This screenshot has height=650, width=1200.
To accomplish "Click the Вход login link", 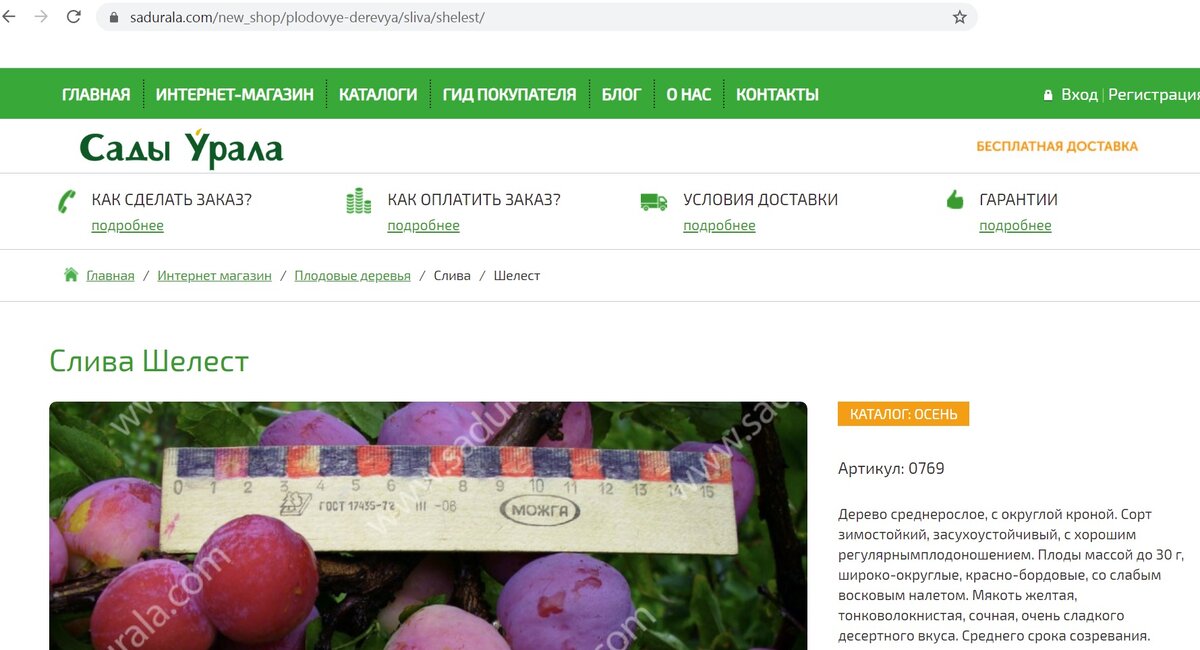I will click(1079, 95).
